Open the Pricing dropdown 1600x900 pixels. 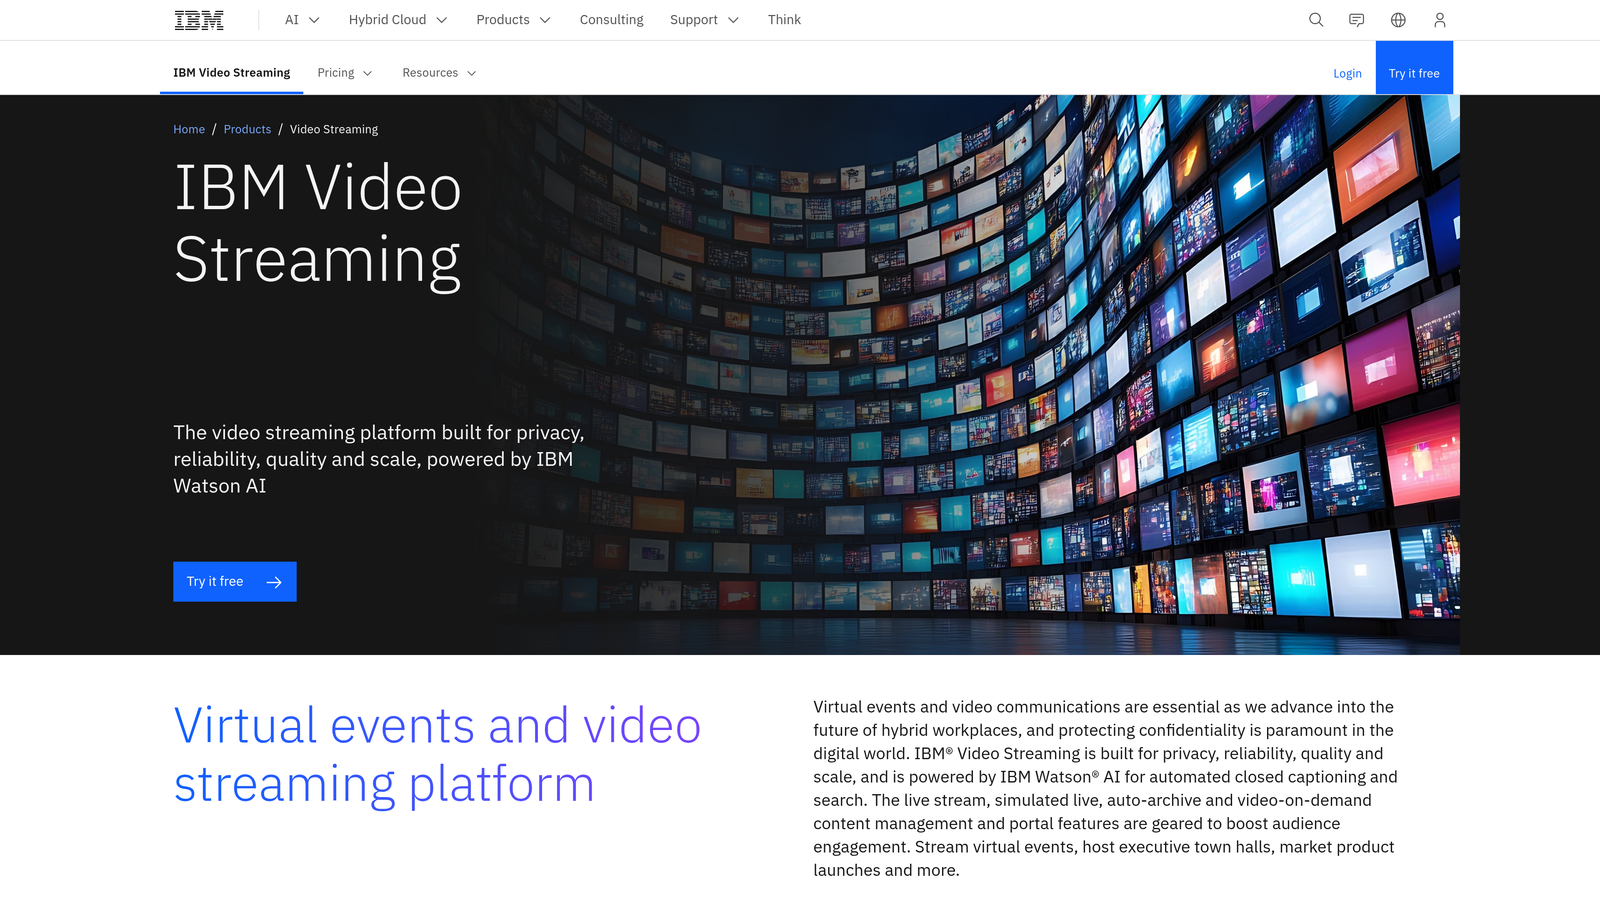point(344,72)
